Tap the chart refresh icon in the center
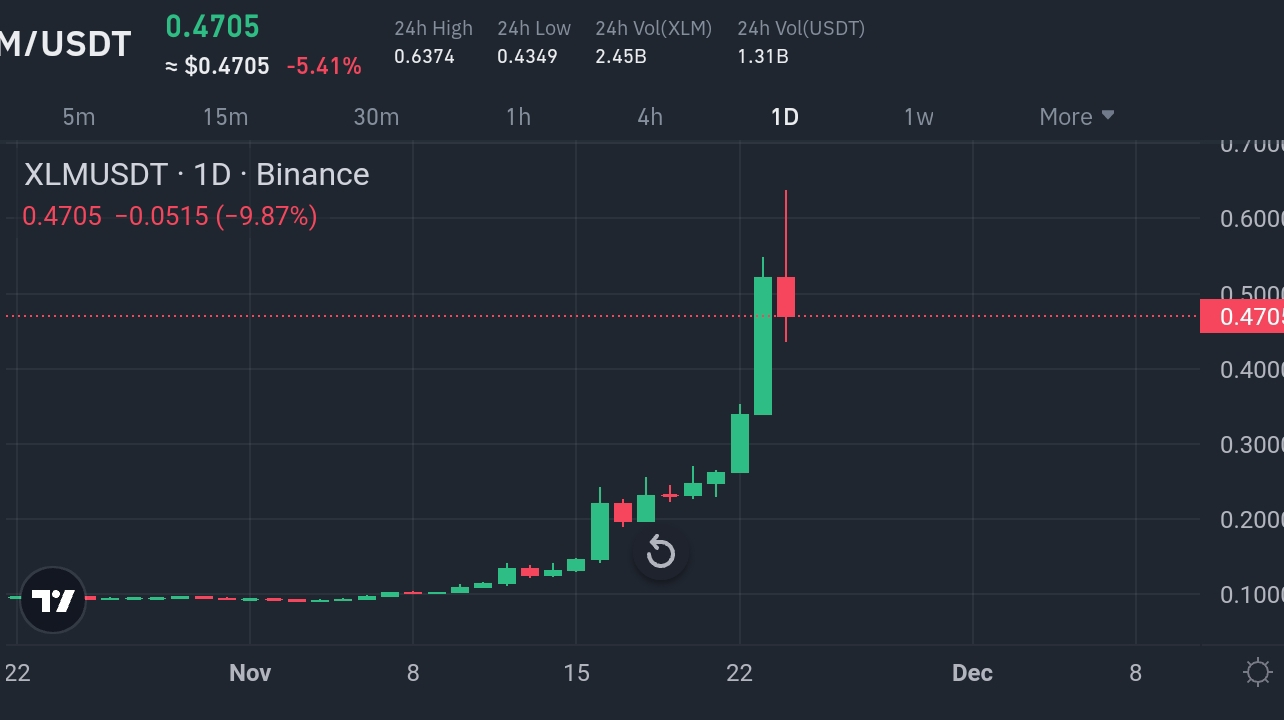Screen dimensions: 1284x720 pyautogui.click(x=660, y=552)
